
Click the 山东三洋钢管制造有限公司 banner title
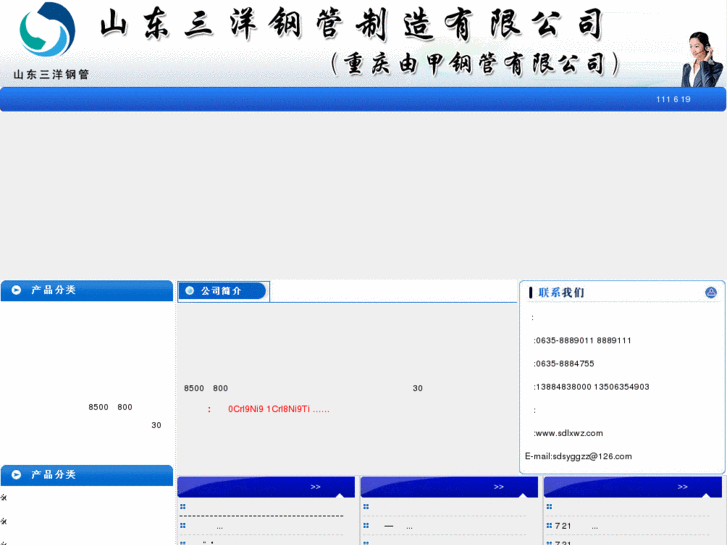pos(351,23)
